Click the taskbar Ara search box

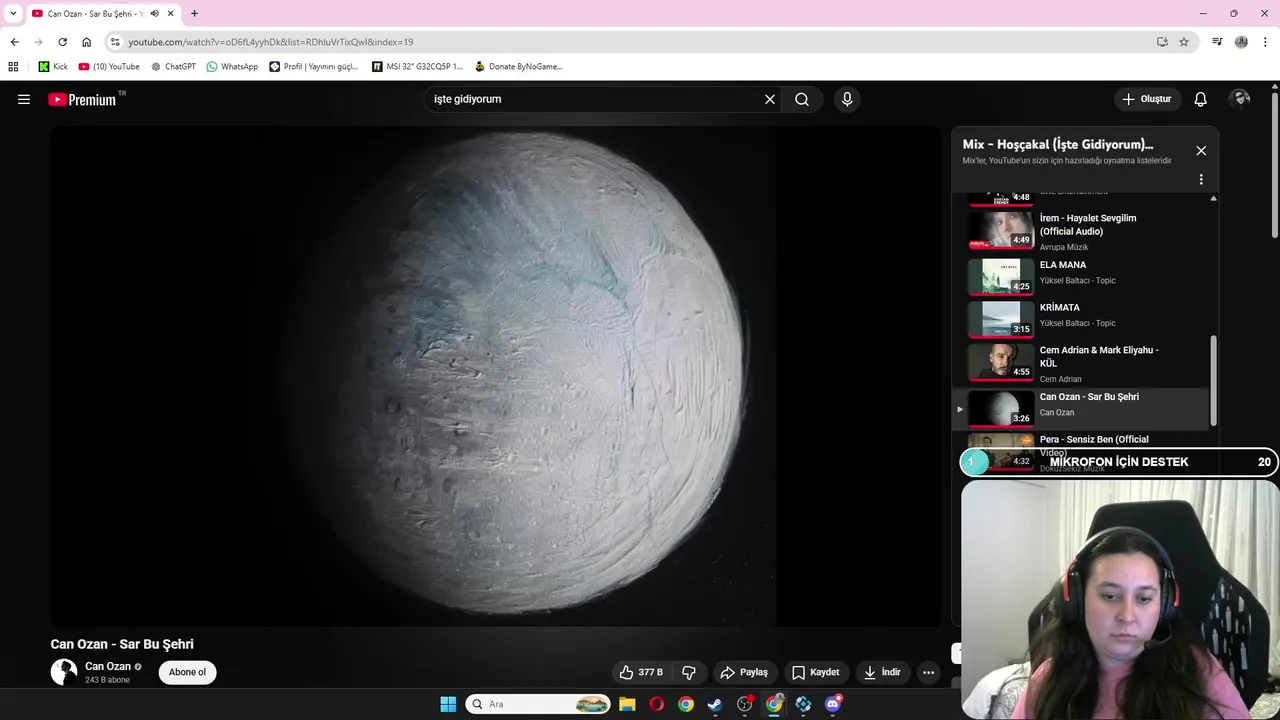pos(538,704)
